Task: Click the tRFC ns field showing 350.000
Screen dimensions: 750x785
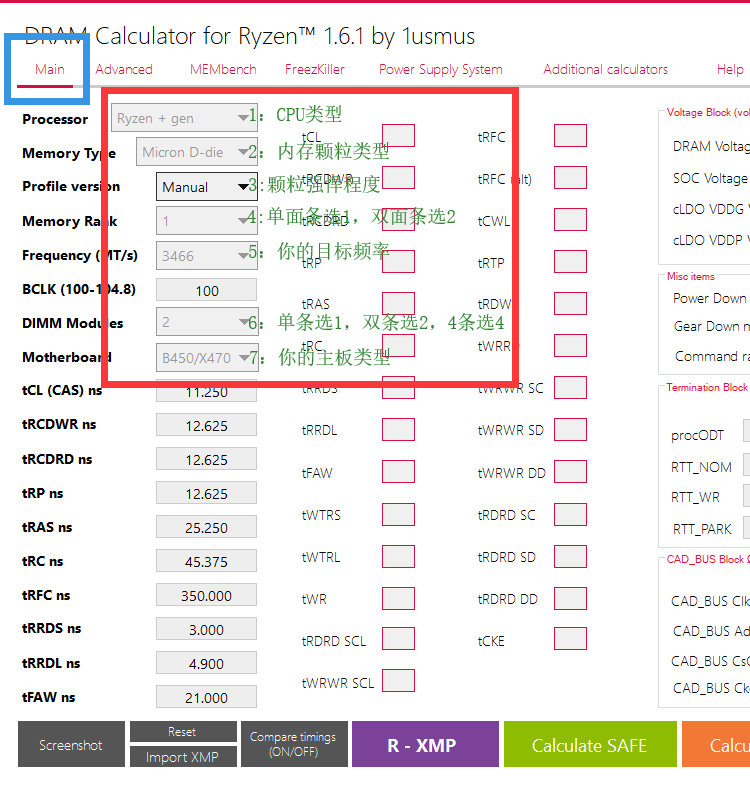Action: (206, 595)
